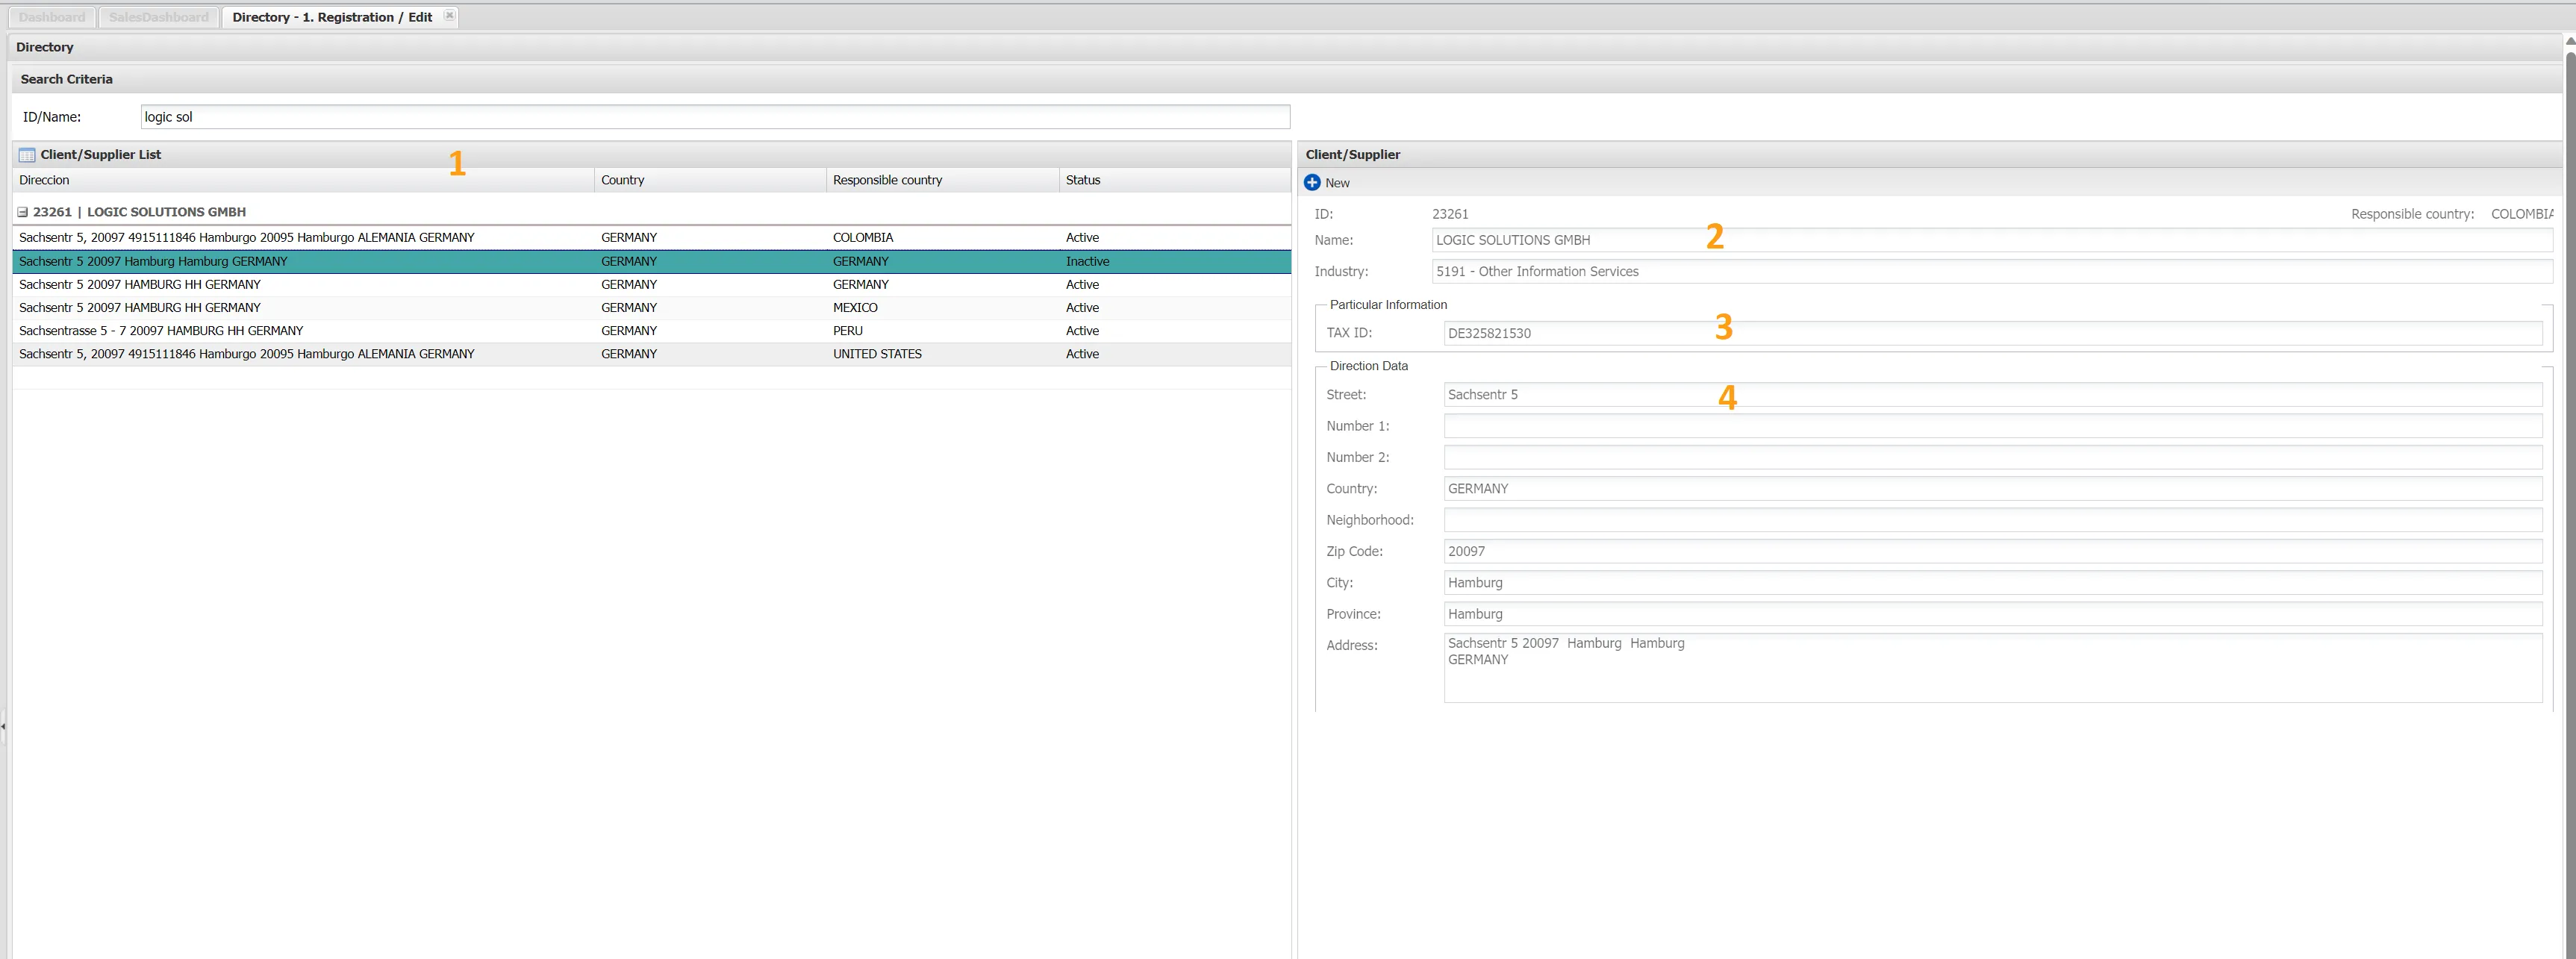Click the Search Criteria section header
2576x959 pixels.
tap(1286, 79)
